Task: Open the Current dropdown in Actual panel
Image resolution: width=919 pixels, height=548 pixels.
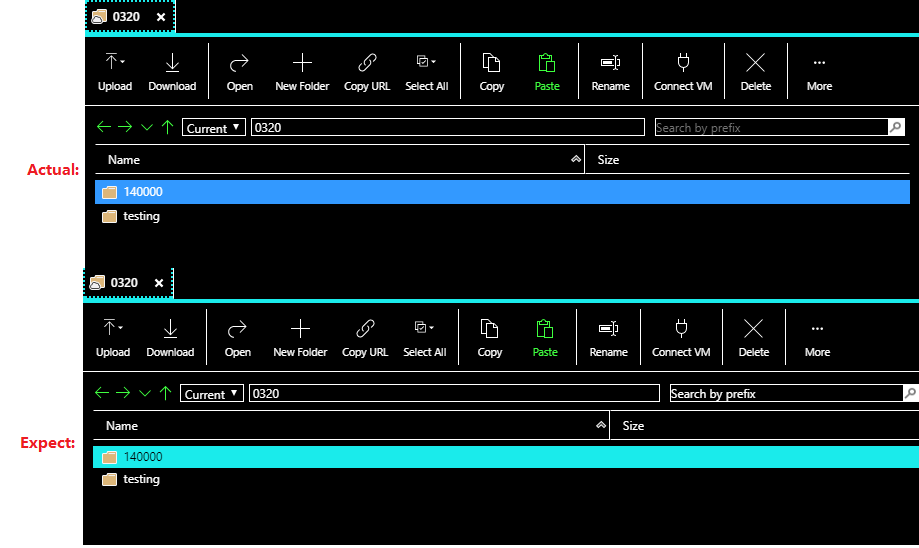Action: point(213,127)
